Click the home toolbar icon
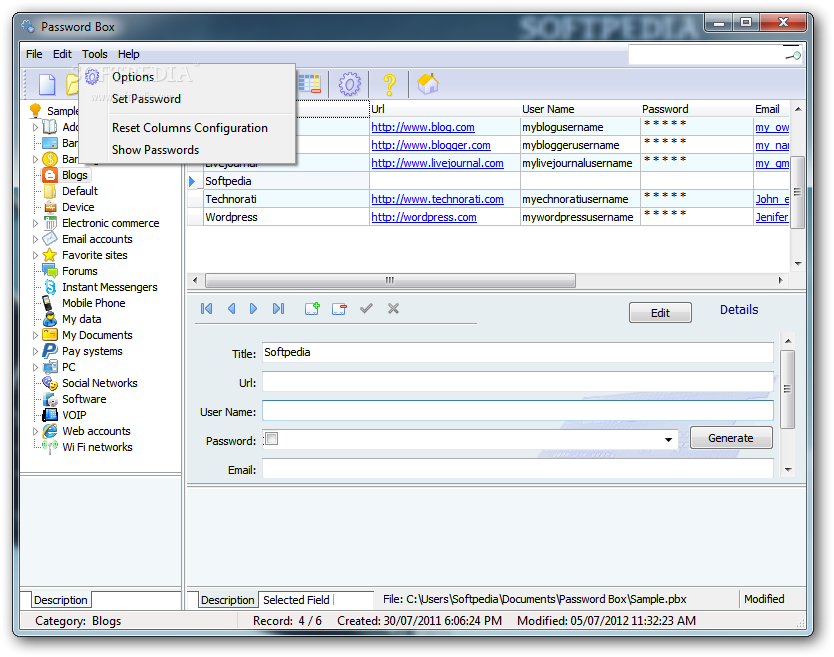The height and width of the screenshot is (657, 834). (x=428, y=84)
